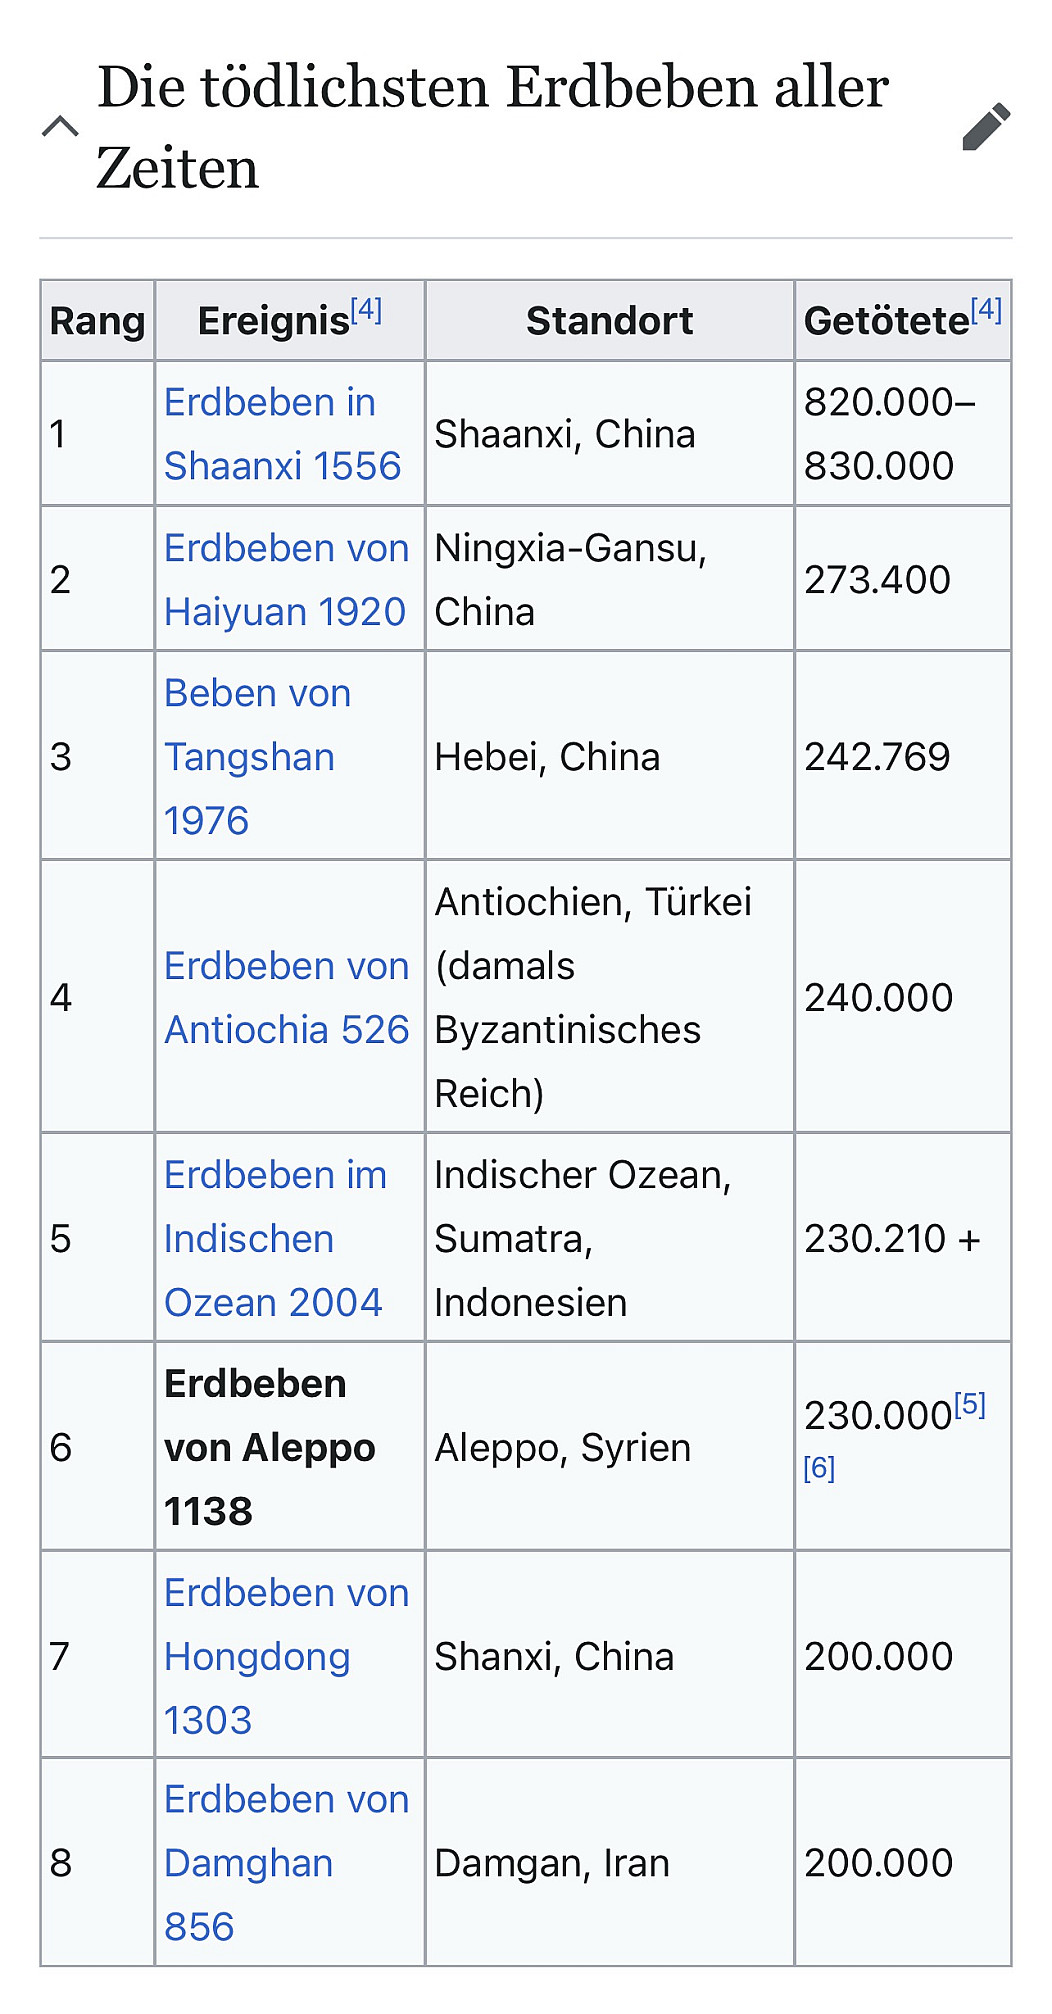
Task: Open 'Erdbeben in Shaanxi 1556' link
Action: (281, 434)
